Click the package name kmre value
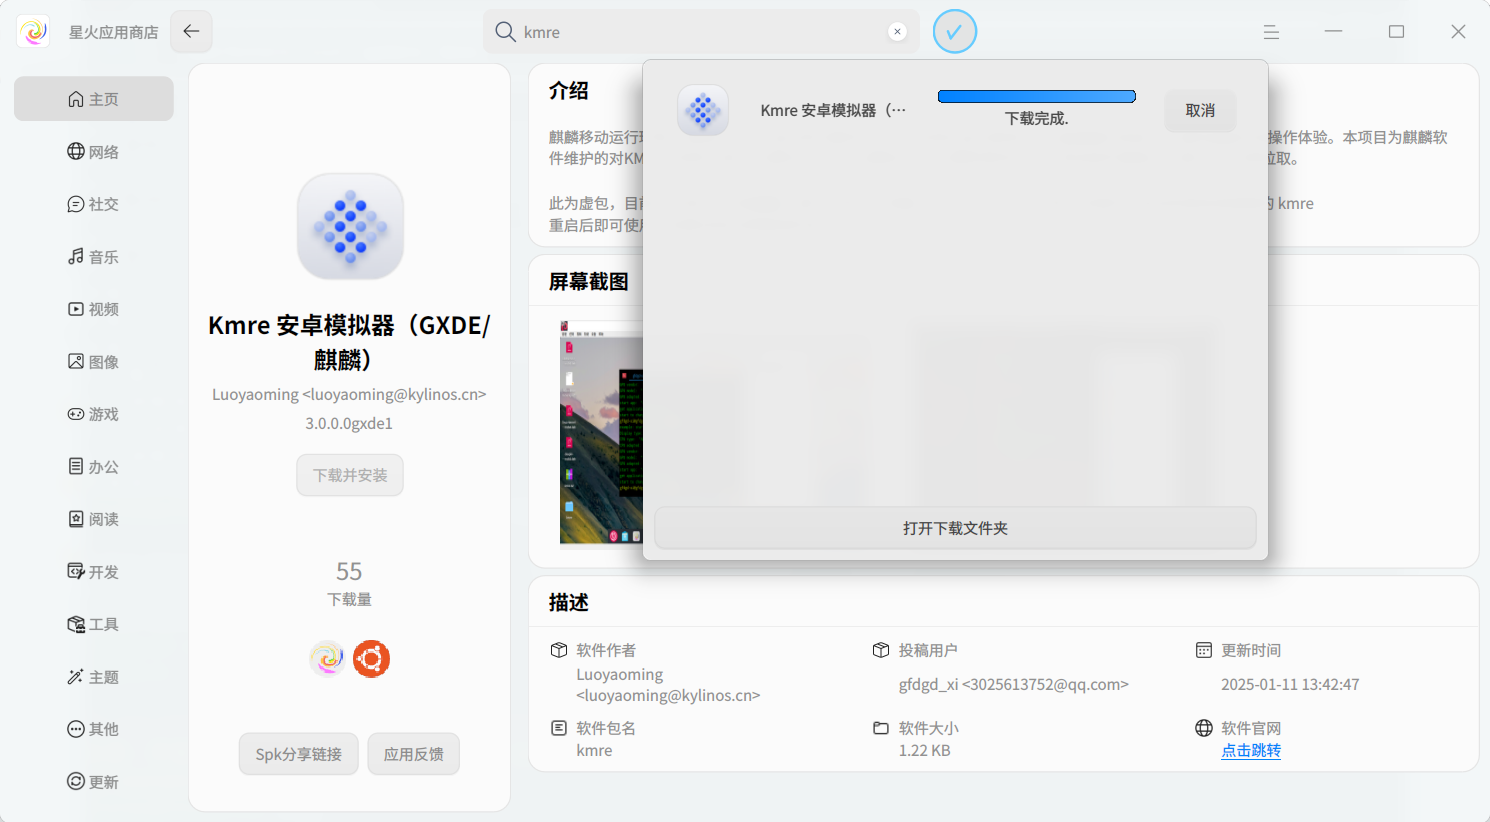Screen dimensions: 1490x822 (594, 750)
